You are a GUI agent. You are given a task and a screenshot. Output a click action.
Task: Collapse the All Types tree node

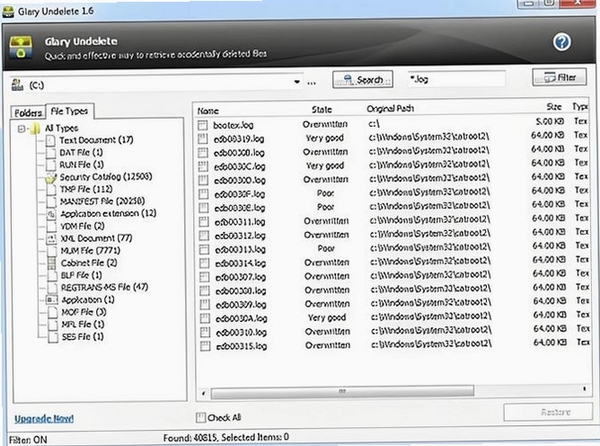[22, 129]
